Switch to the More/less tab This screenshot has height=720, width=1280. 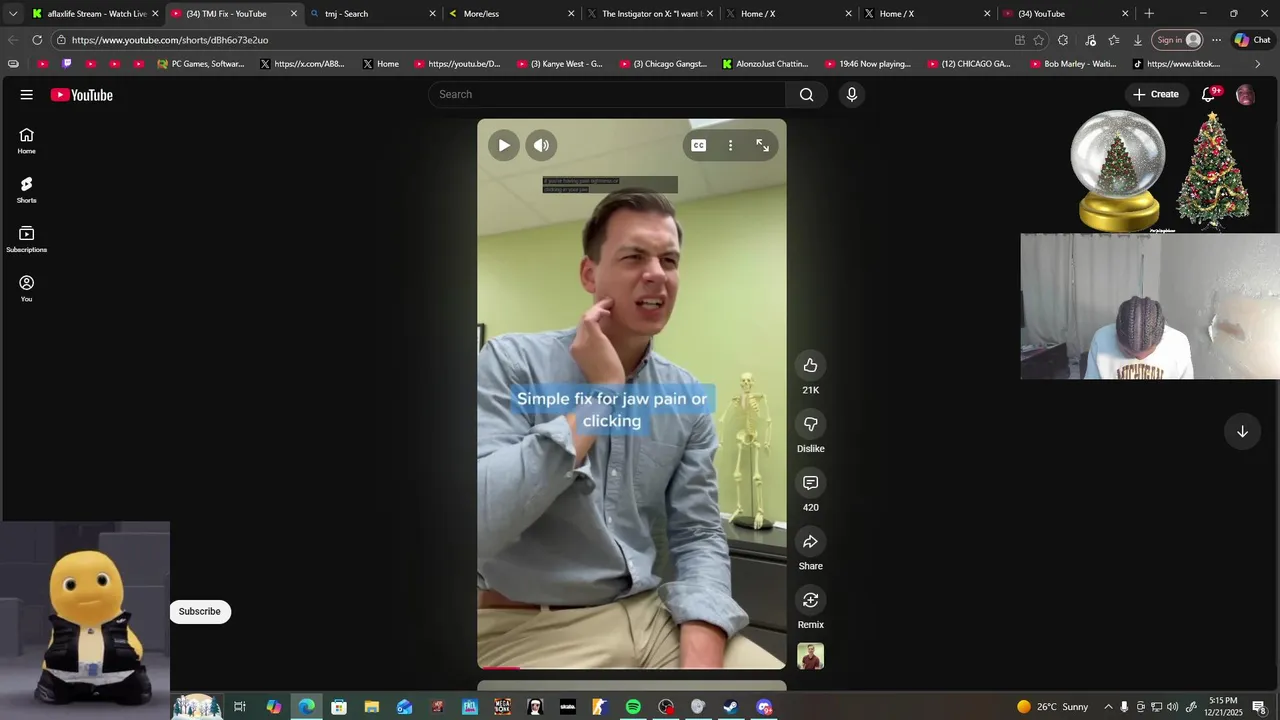coord(510,14)
